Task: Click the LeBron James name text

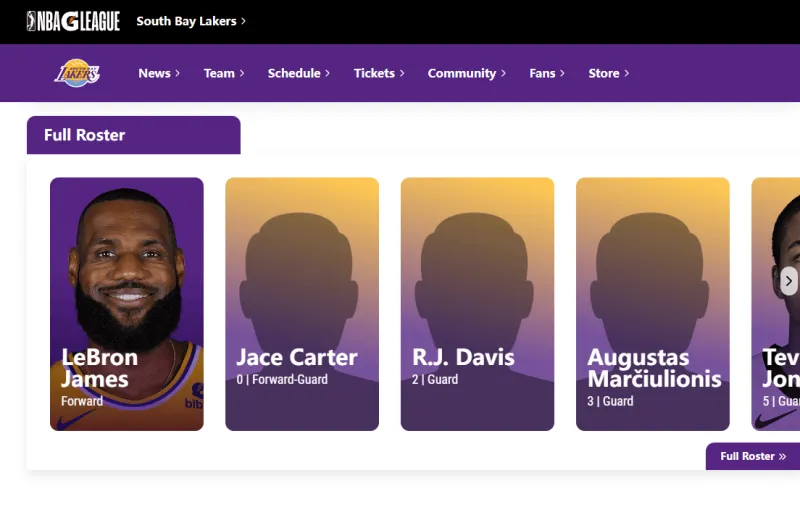Action: tap(99, 368)
